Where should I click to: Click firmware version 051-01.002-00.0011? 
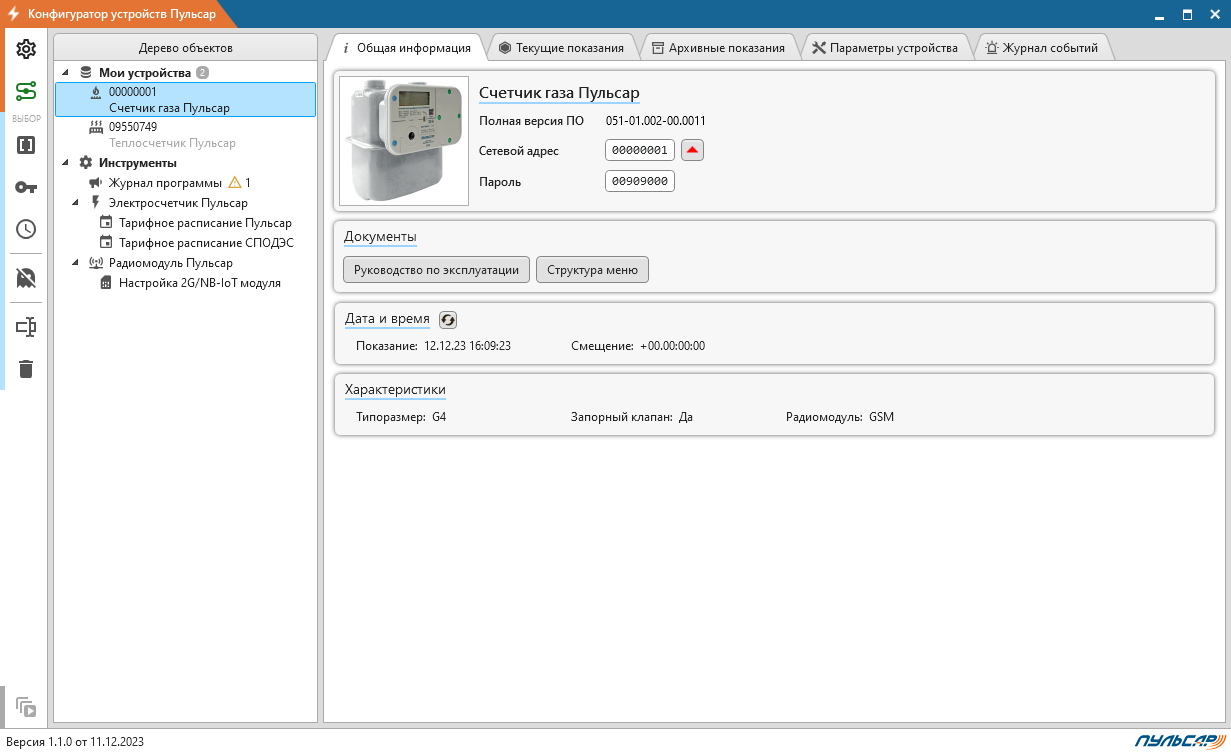[x=656, y=121]
